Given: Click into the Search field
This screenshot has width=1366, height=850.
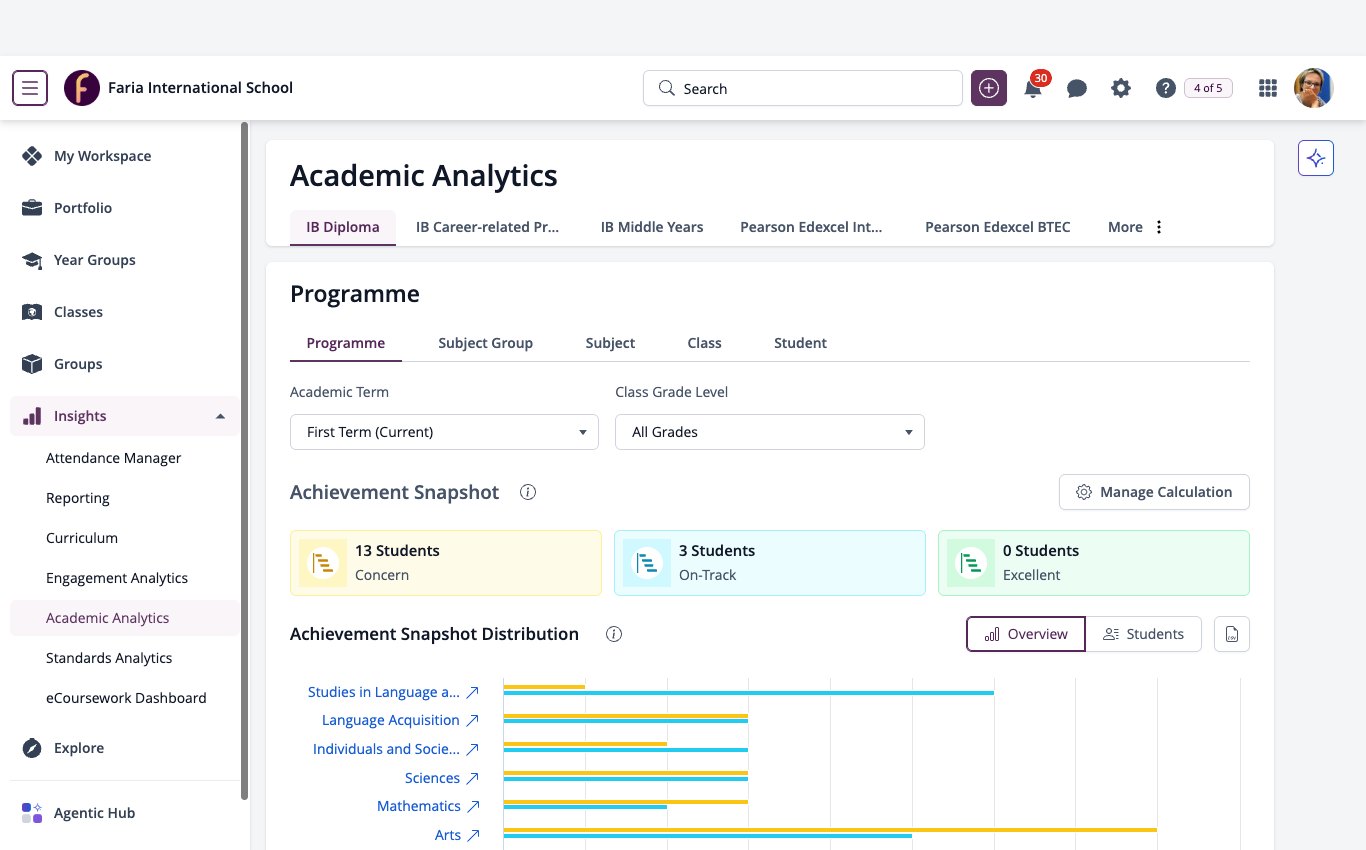Looking at the screenshot, I should [803, 88].
